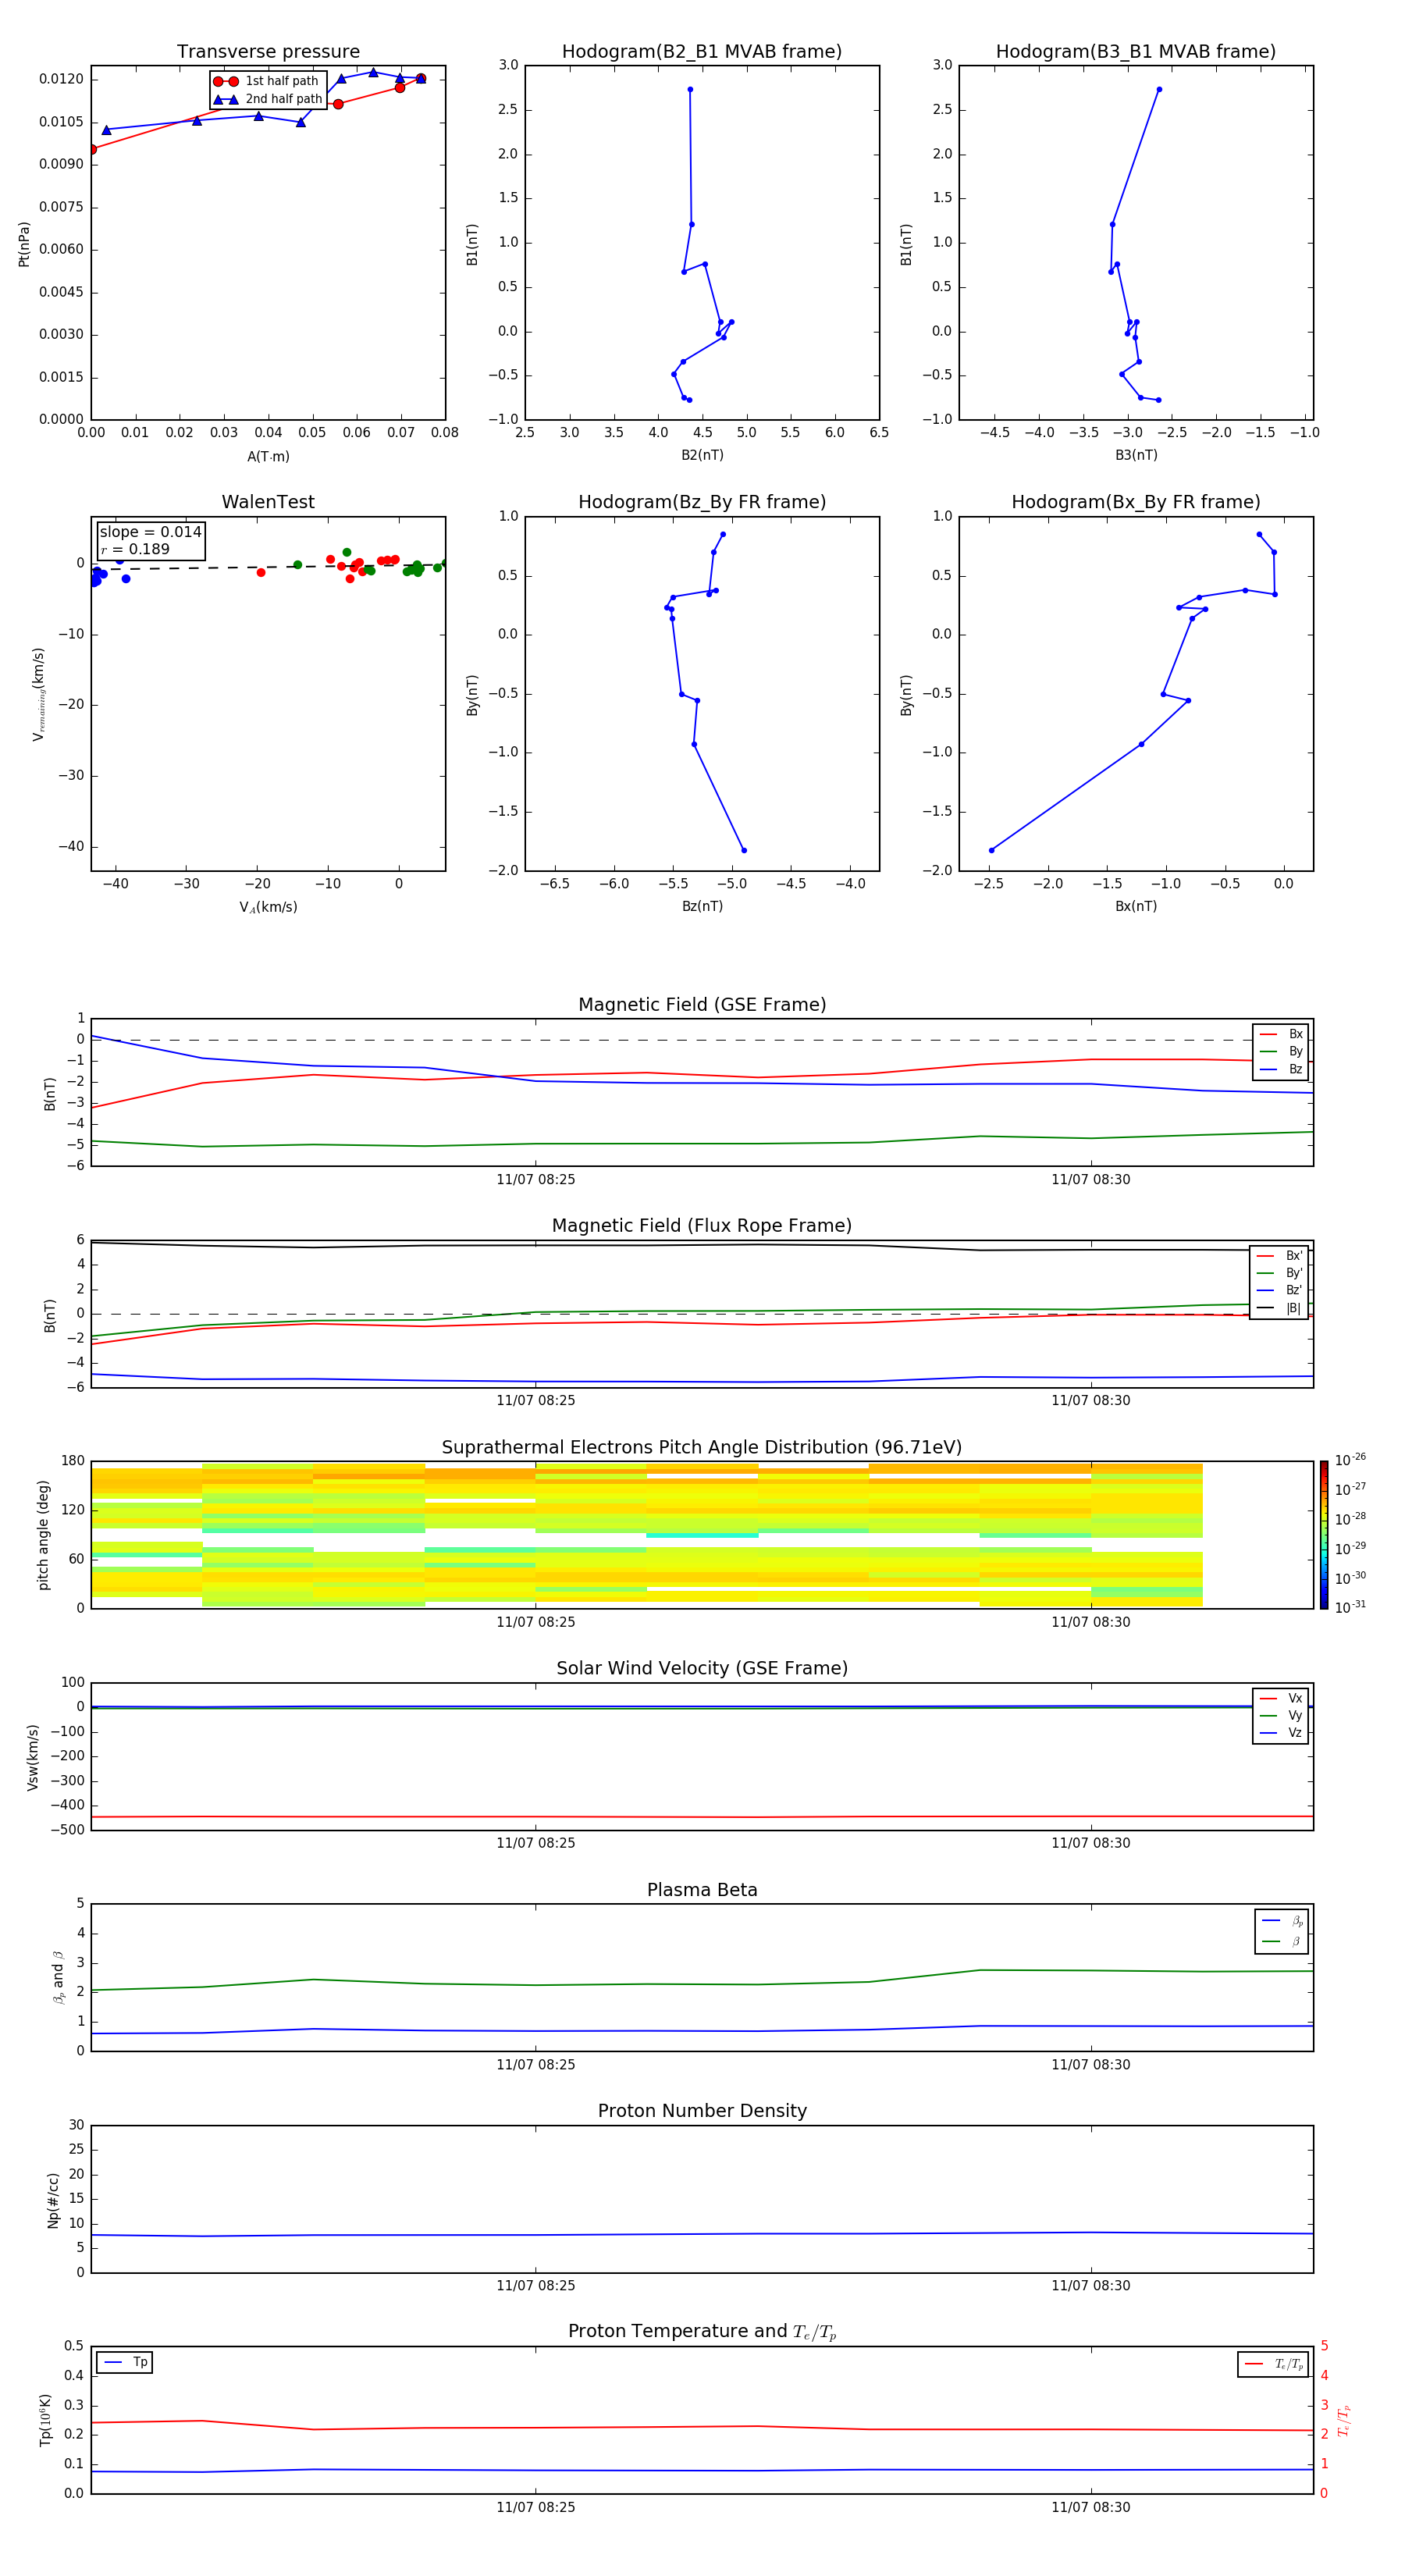Screen dimensions: 1405x2576
Task: Click the topmost data point in B3_B1 hodogram
Action: (x=1159, y=90)
